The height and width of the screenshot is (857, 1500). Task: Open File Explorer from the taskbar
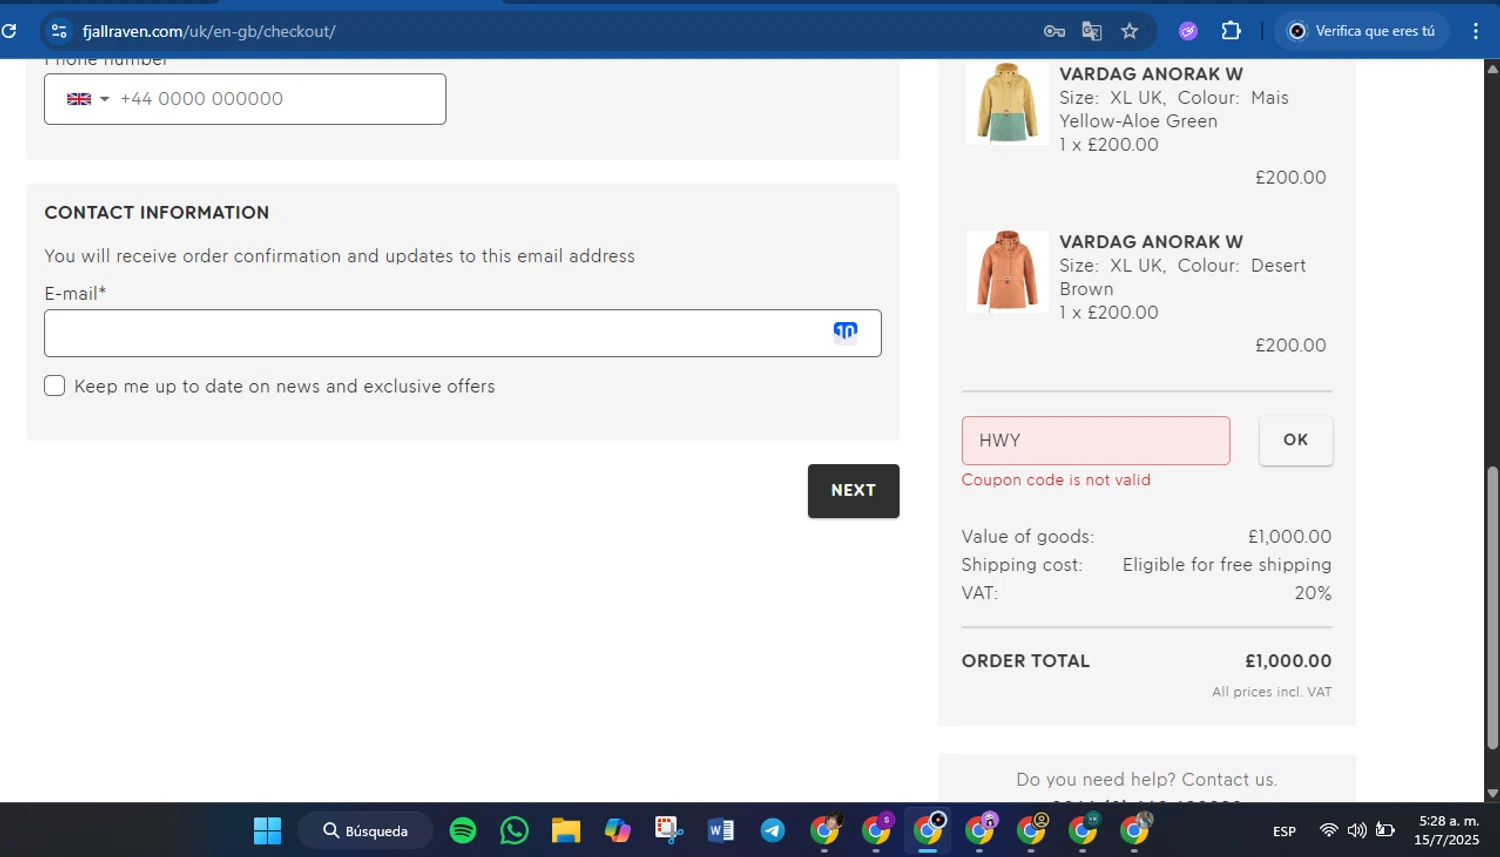pos(566,830)
